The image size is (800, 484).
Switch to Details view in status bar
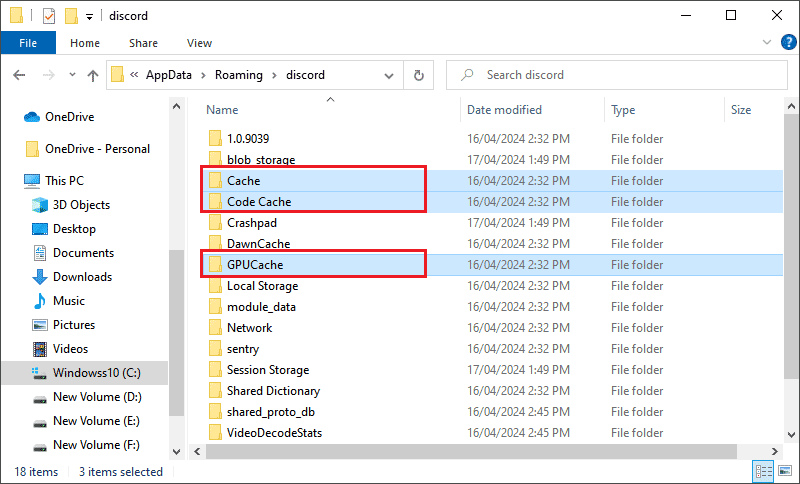point(763,471)
